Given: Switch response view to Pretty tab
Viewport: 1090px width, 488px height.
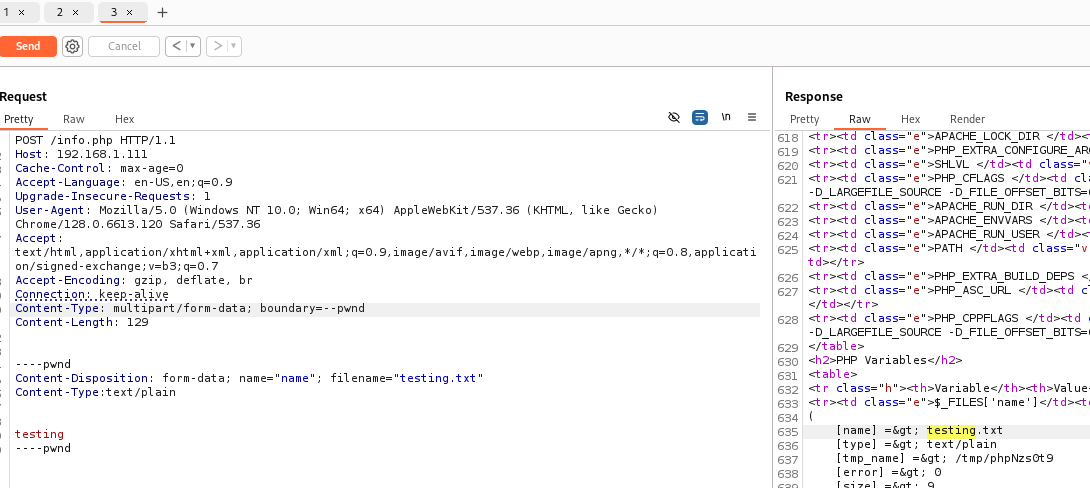Looking at the screenshot, I should point(805,119).
